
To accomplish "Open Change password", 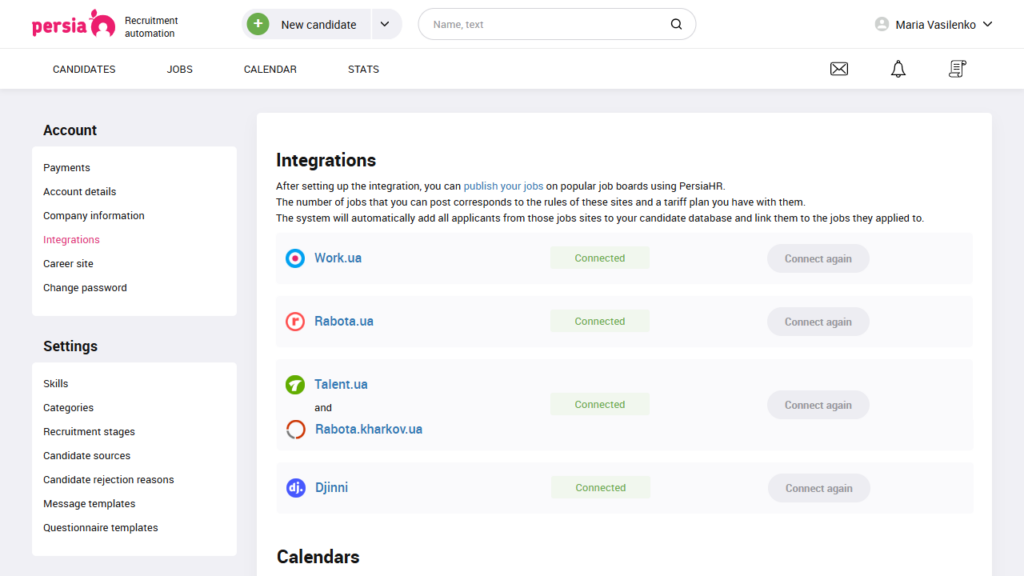I will 85,288.
